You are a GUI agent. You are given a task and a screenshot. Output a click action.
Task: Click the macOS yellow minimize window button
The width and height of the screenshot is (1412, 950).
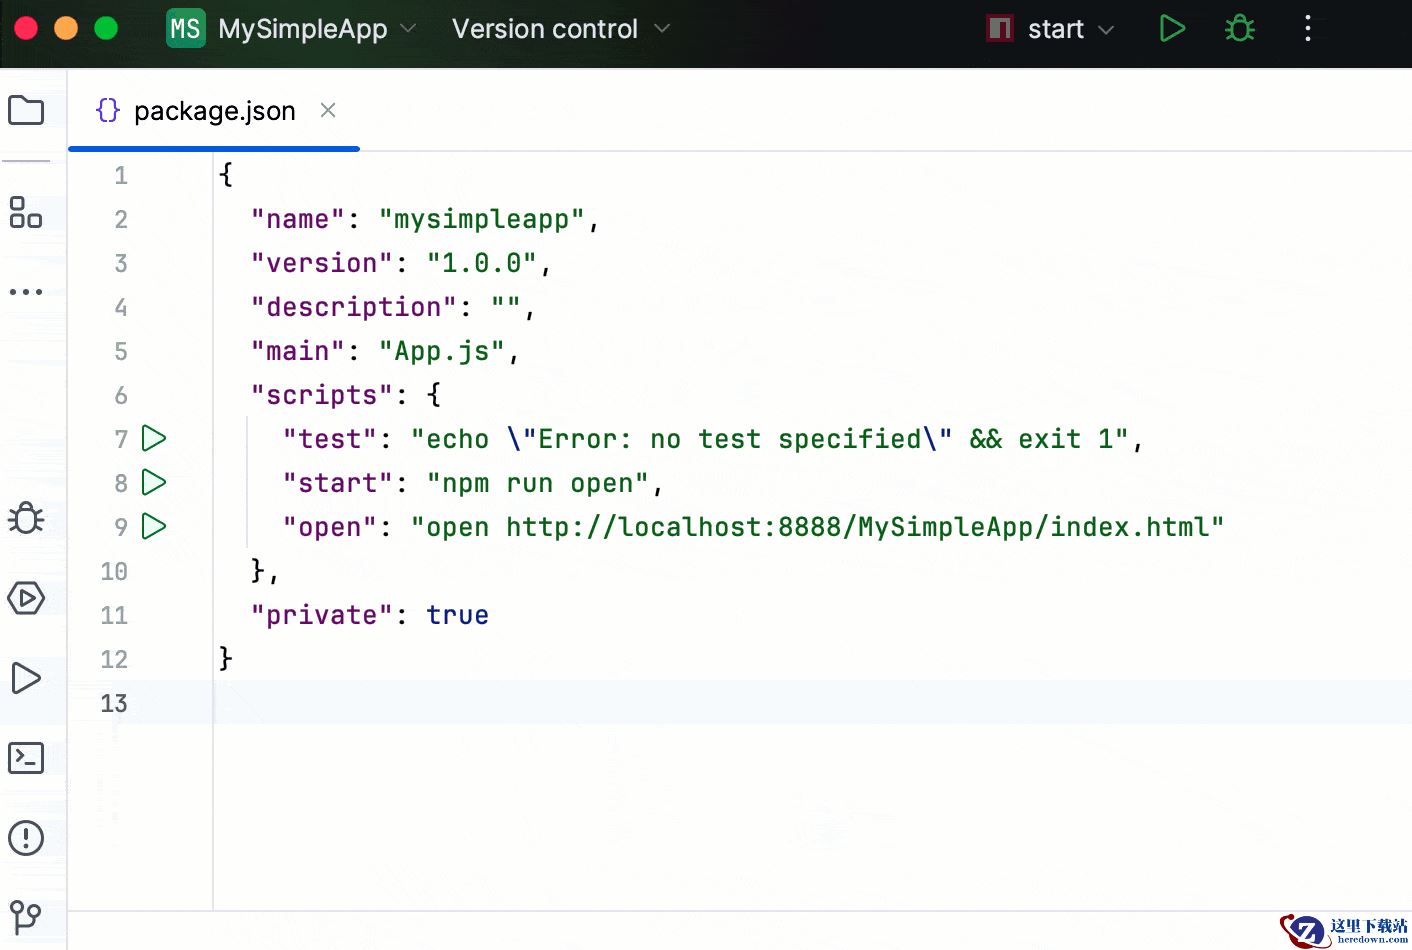pyautogui.click(x=66, y=28)
